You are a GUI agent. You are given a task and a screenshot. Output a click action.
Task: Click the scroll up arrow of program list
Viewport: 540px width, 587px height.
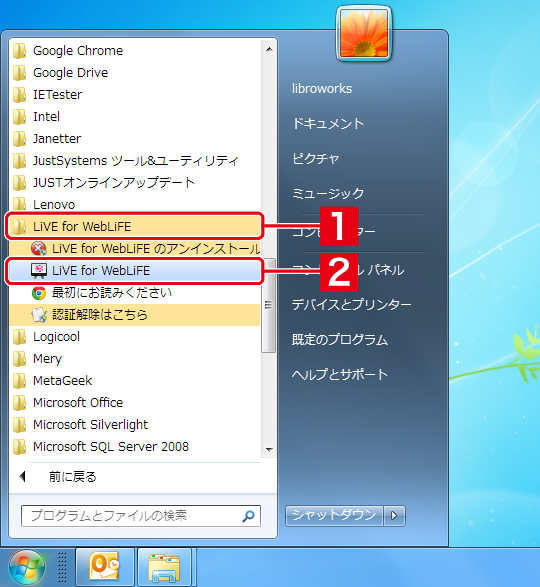(x=269, y=49)
